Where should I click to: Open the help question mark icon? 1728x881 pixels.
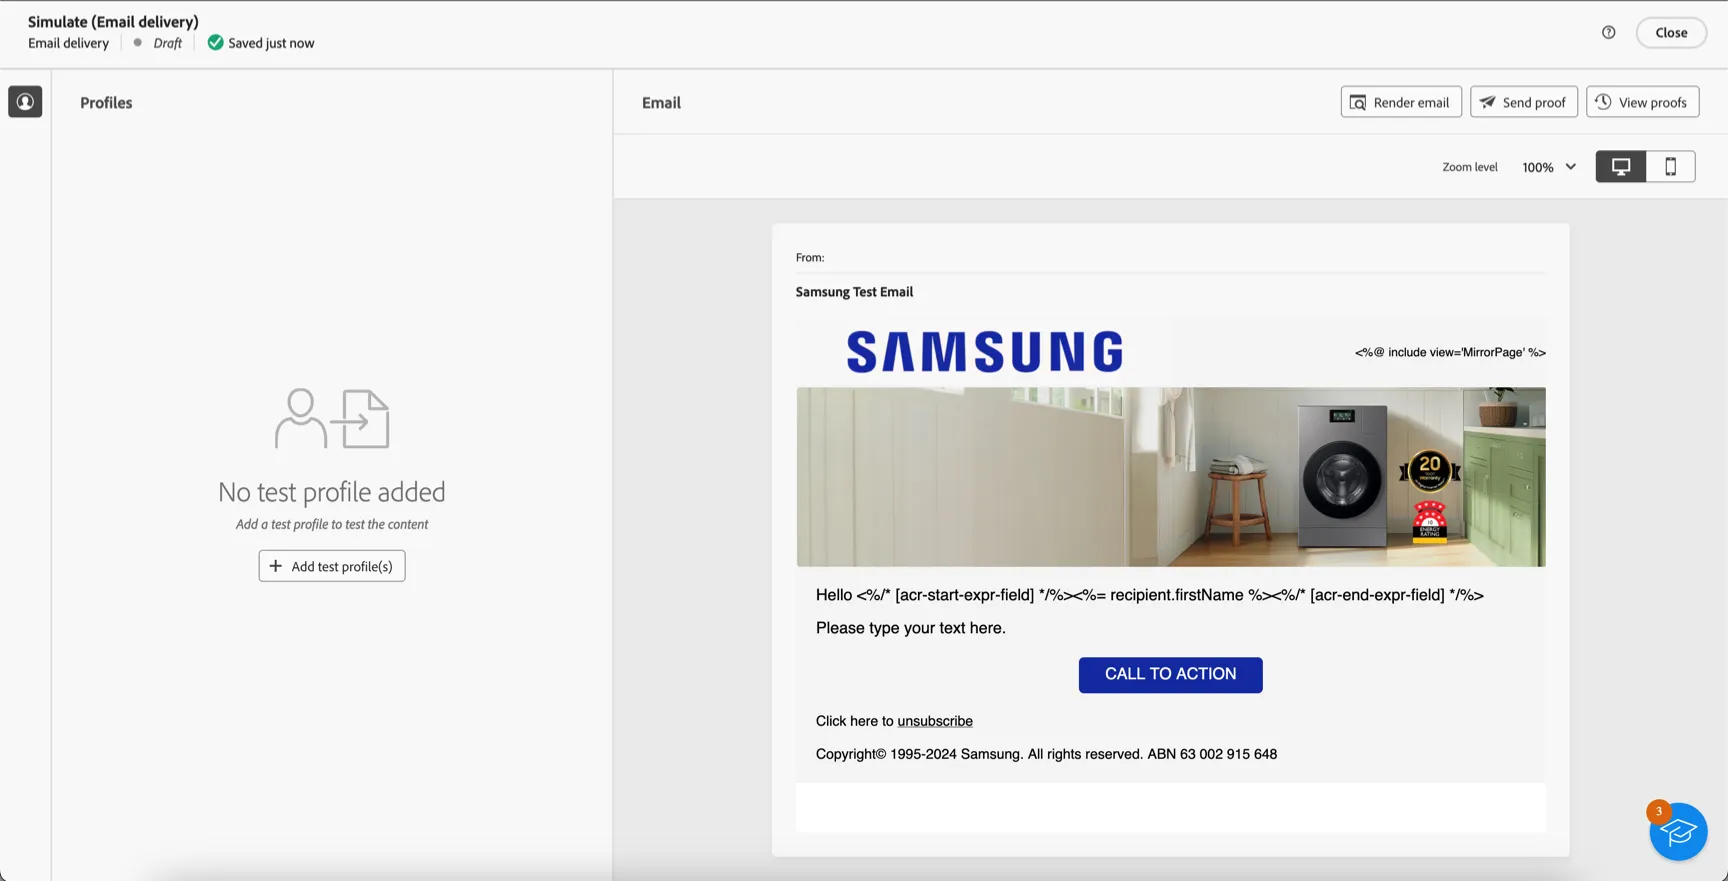tap(1608, 32)
